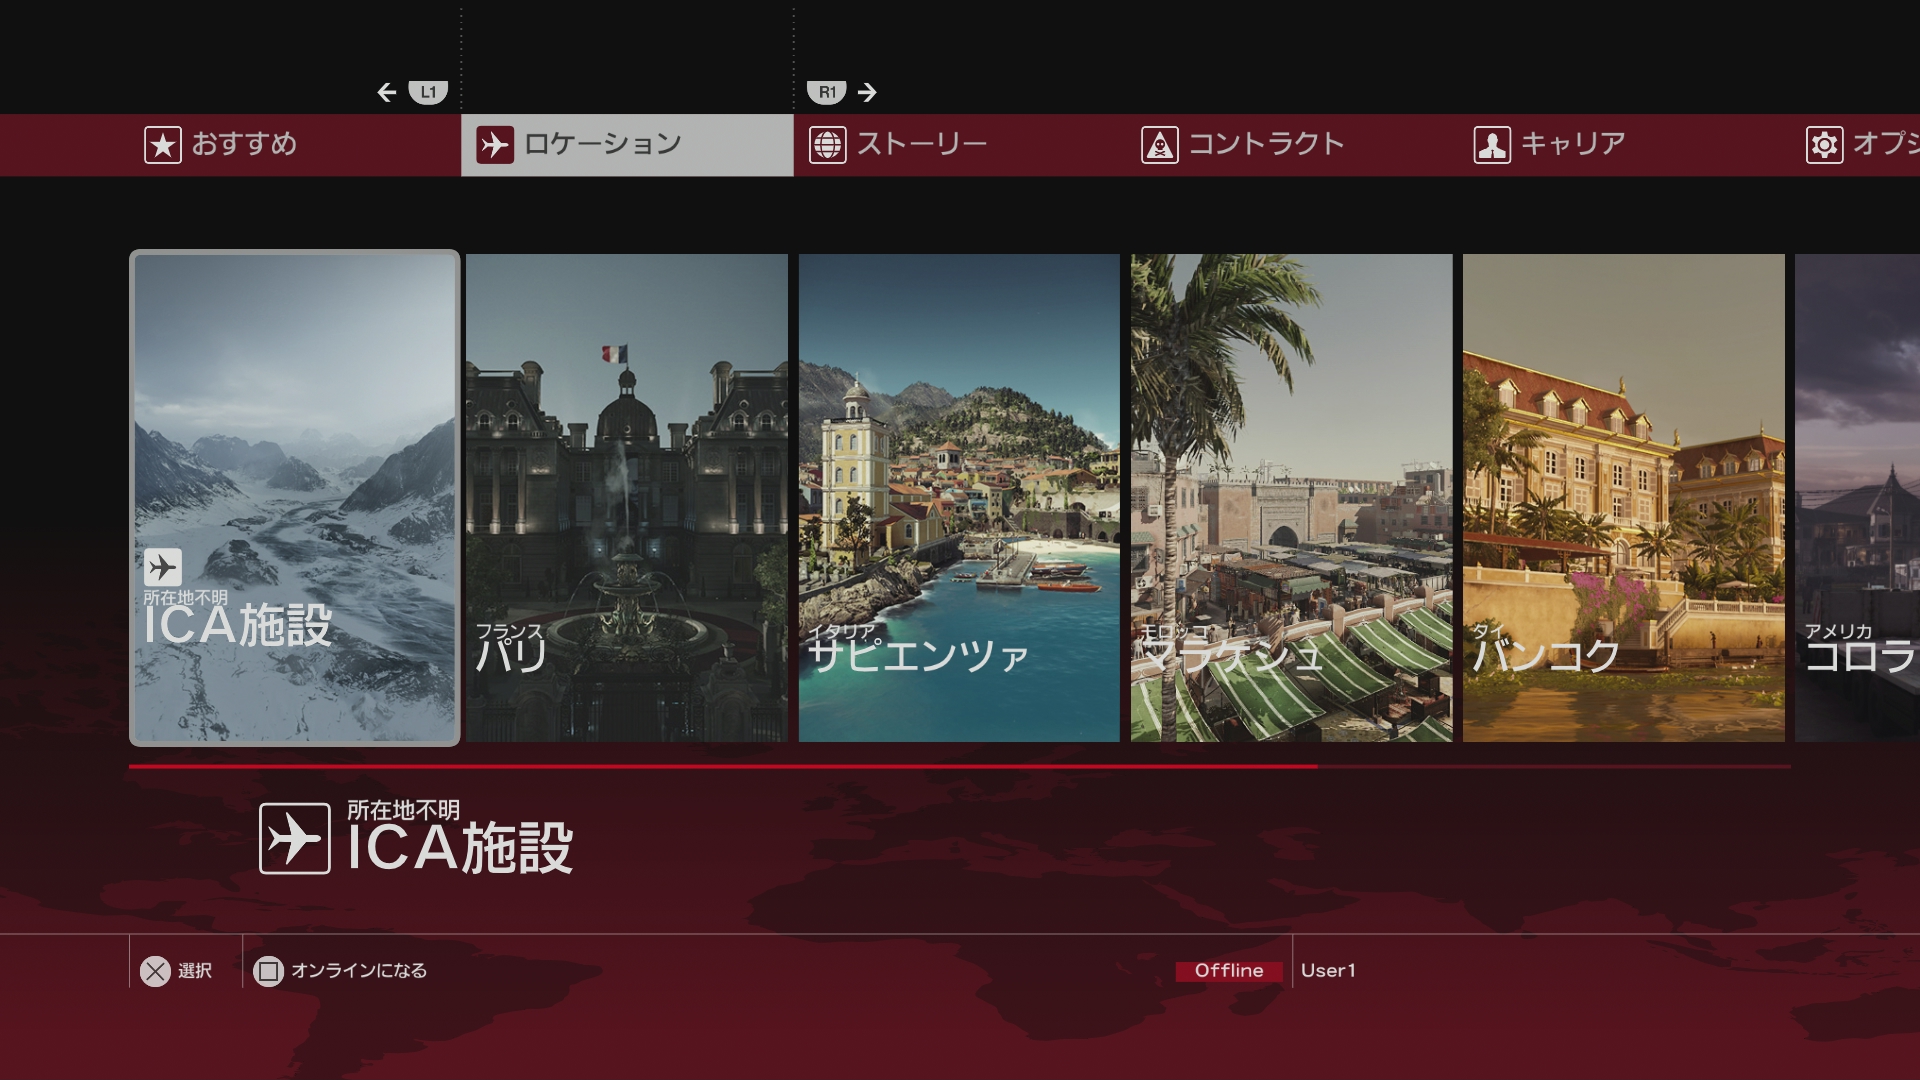Click the globe icon beside ストーリー
Image resolution: width=1920 pixels, height=1080 pixels.
[x=827, y=145]
